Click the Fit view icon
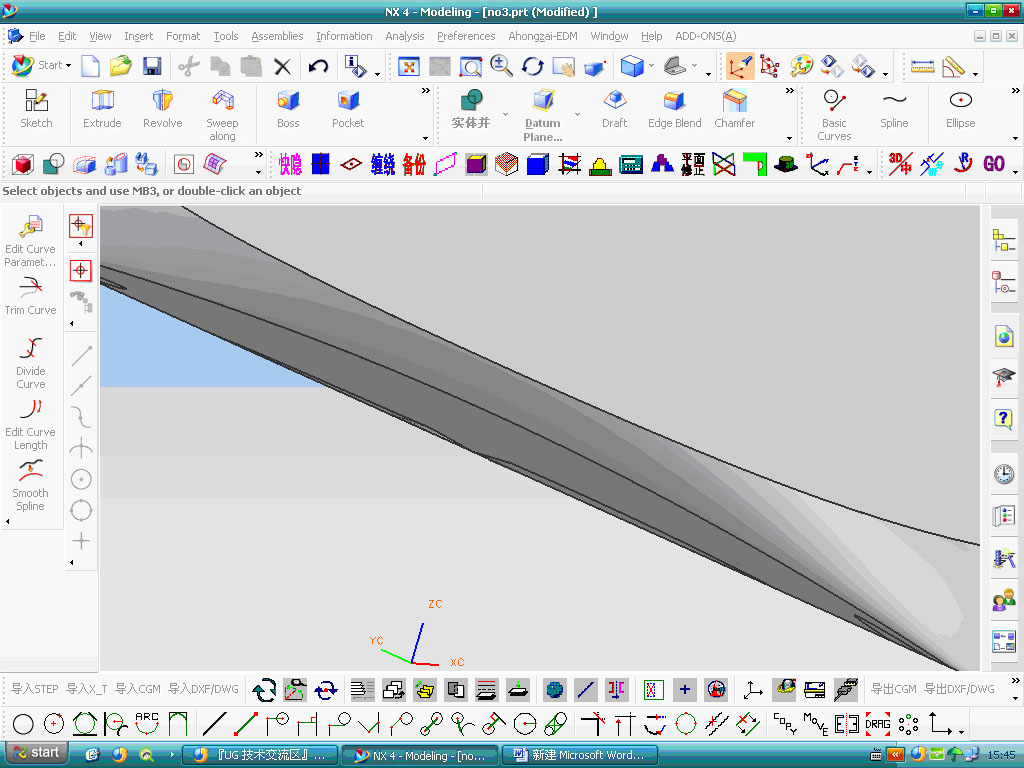1024x768 pixels. (x=408, y=66)
